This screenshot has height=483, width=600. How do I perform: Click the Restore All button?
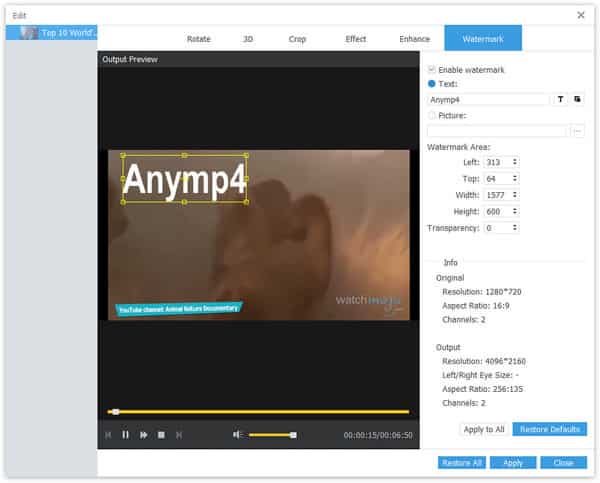pyautogui.click(x=462, y=463)
